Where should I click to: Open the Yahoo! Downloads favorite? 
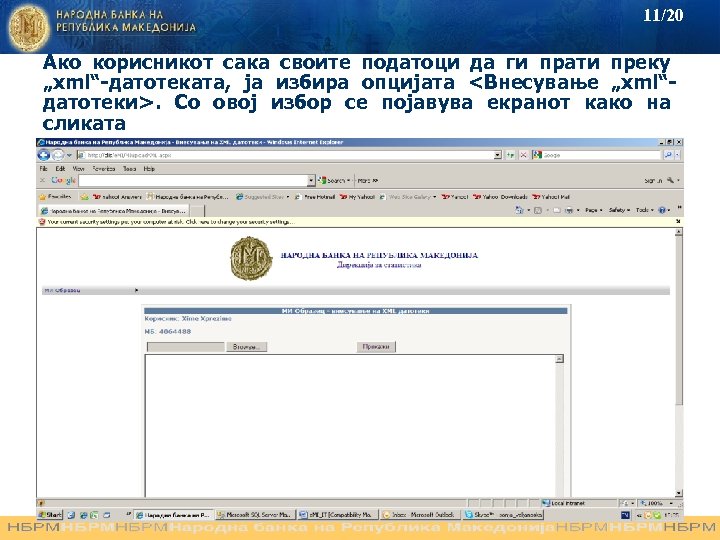500,197
